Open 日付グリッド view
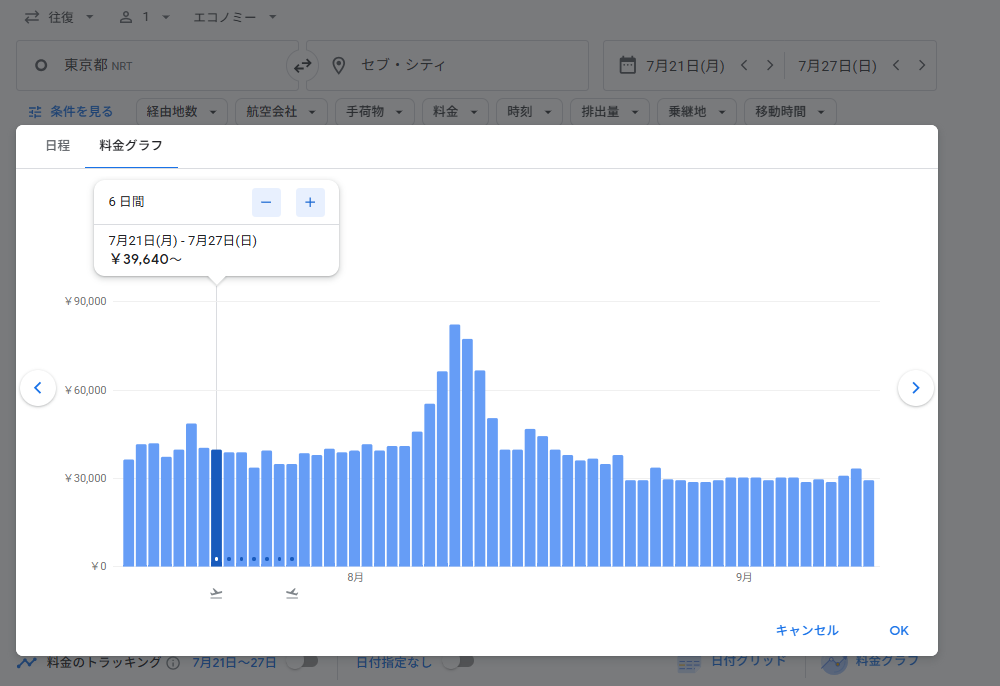1000x686 pixels. tap(732, 662)
